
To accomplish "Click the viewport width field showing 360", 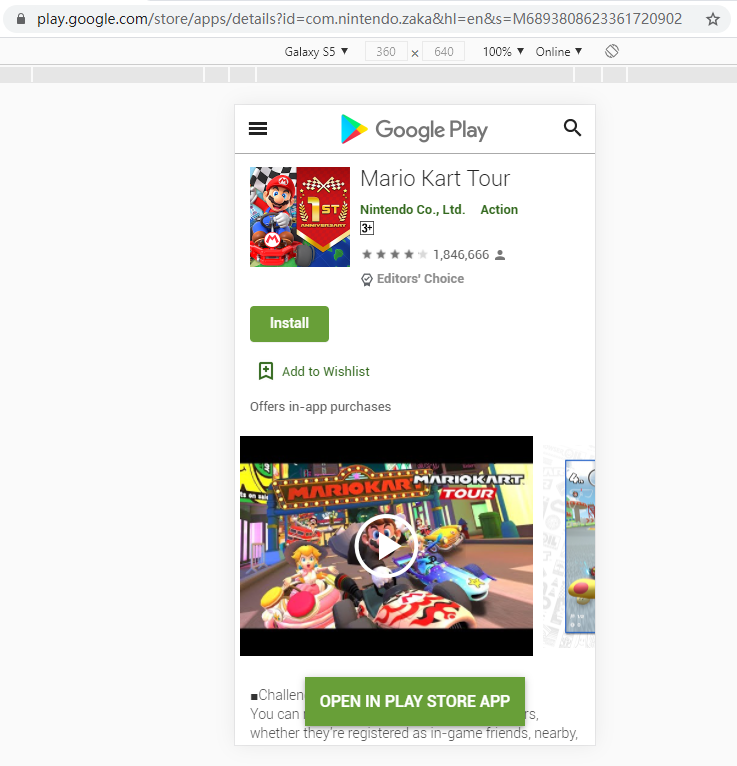I will click(x=385, y=51).
